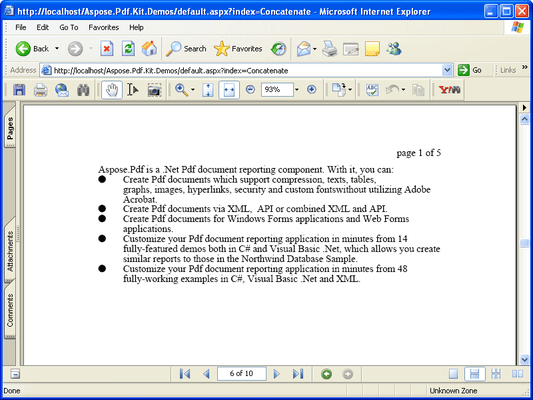Click the yellow Discuss note icon
The width and height of the screenshot is (533, 400).
[372, 49]
